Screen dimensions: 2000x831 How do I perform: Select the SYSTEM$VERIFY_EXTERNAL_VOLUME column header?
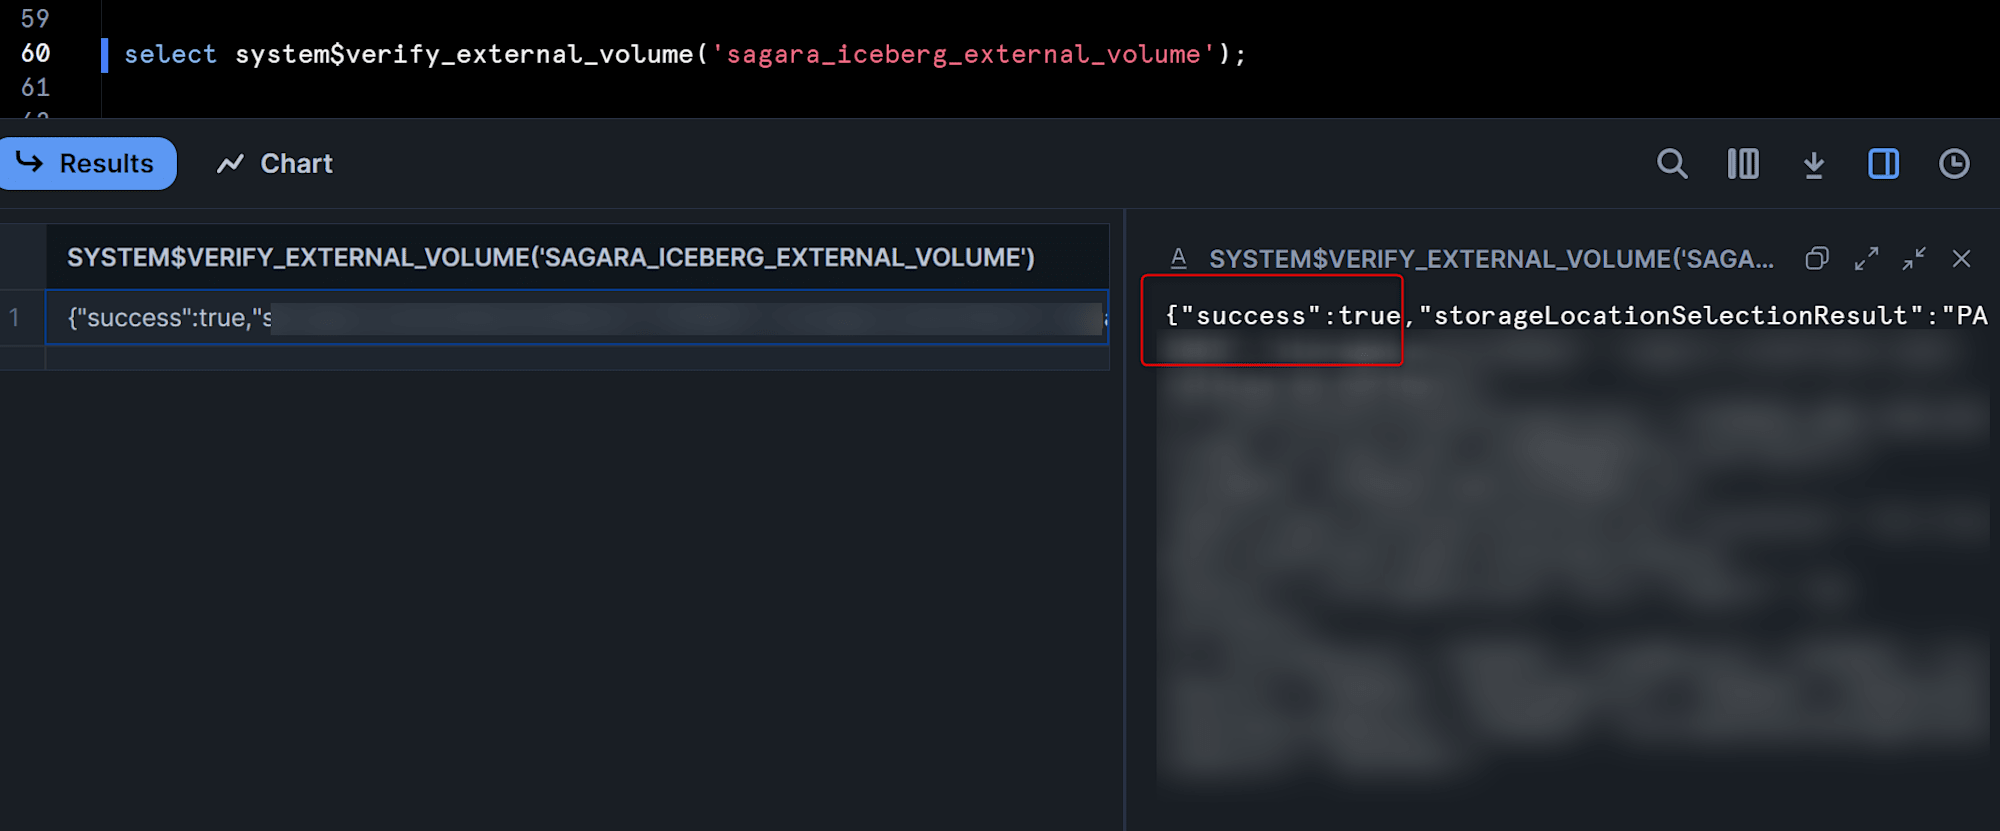(577, 257)
